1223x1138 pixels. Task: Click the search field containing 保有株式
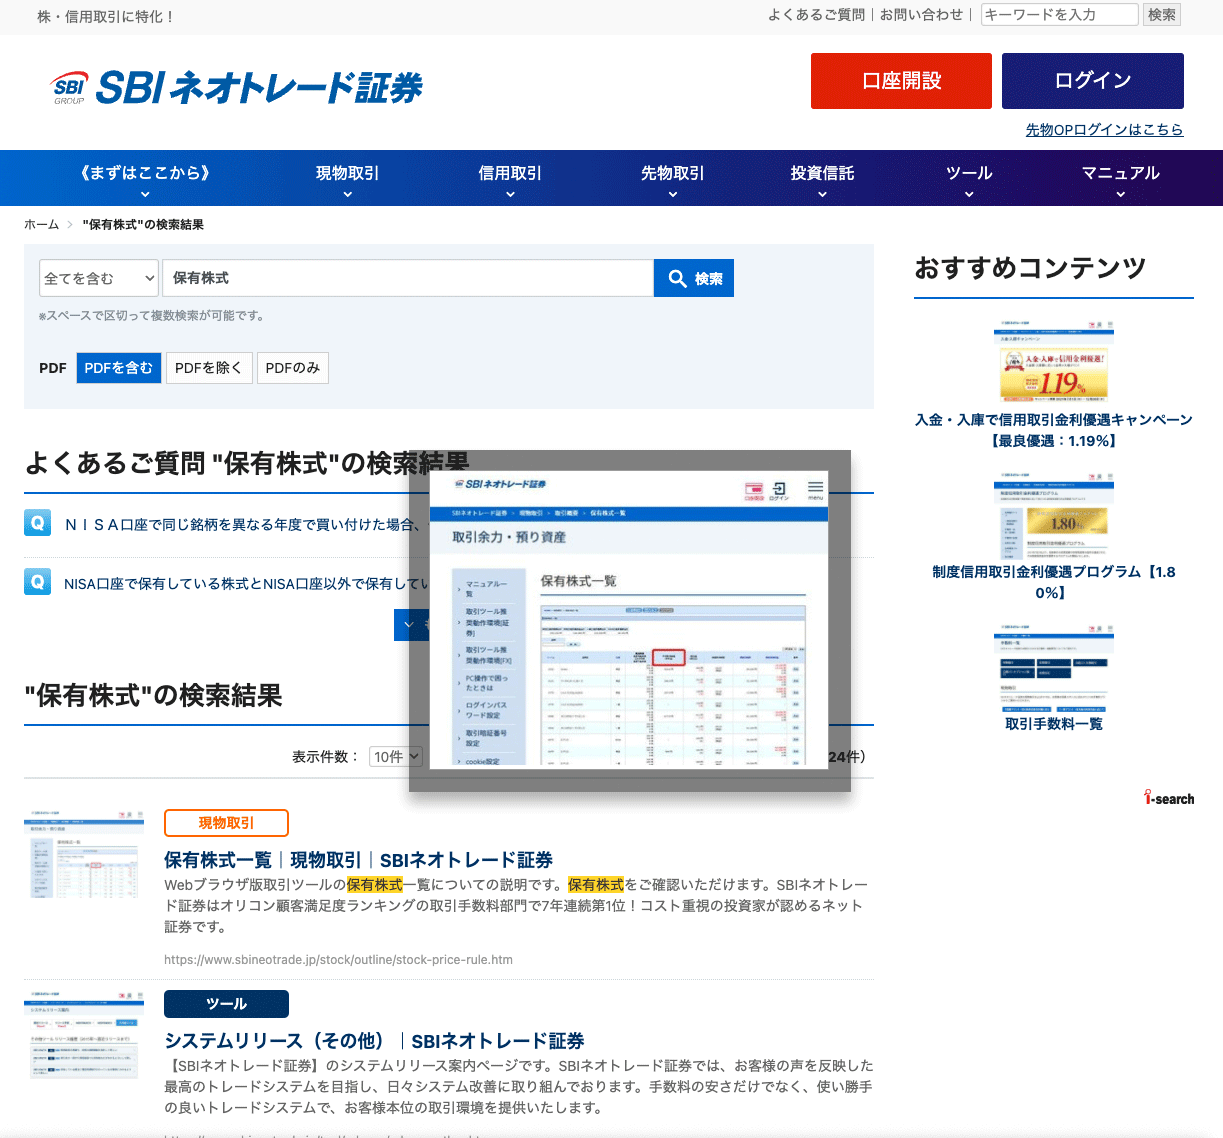coord(408,278)
